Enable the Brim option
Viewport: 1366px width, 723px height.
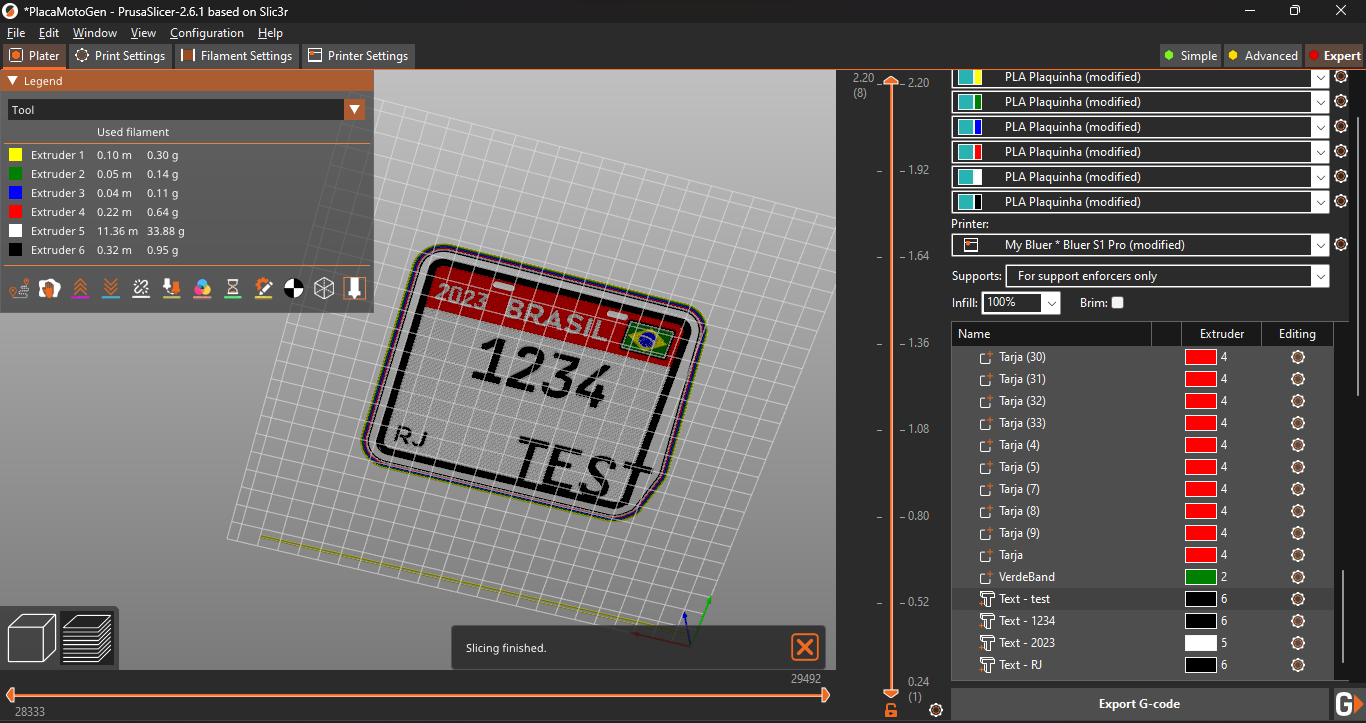(1117, 302)
